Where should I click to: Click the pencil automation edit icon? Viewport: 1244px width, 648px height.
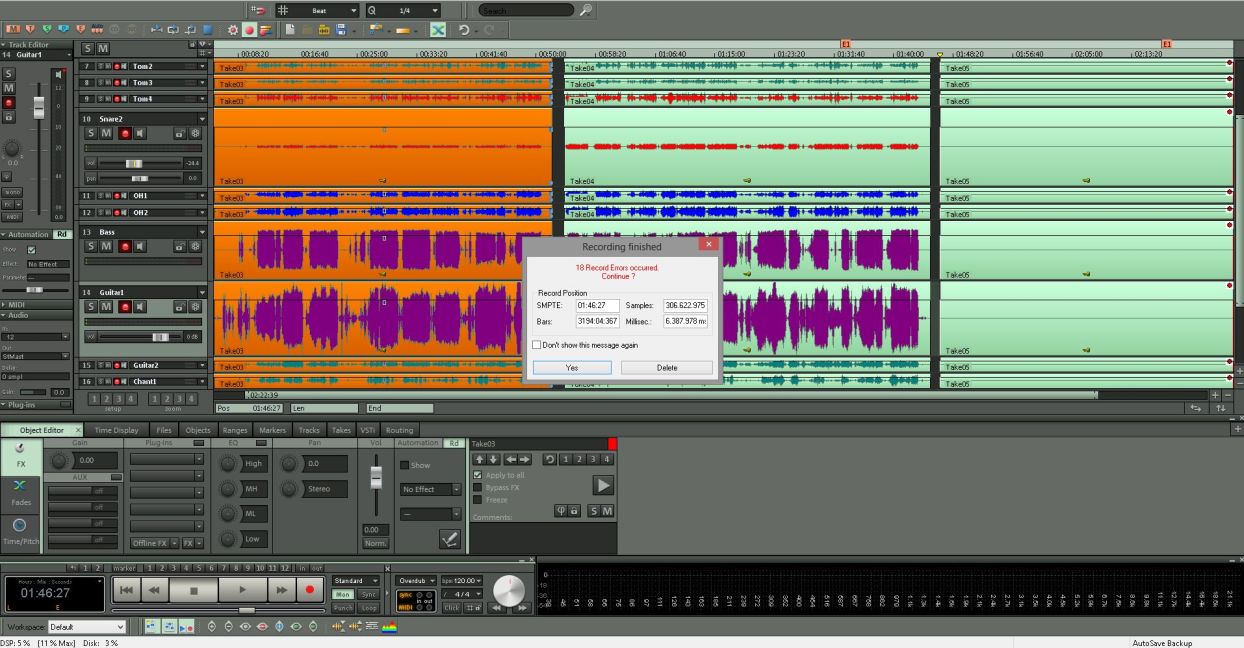click(x=450, y=539)
